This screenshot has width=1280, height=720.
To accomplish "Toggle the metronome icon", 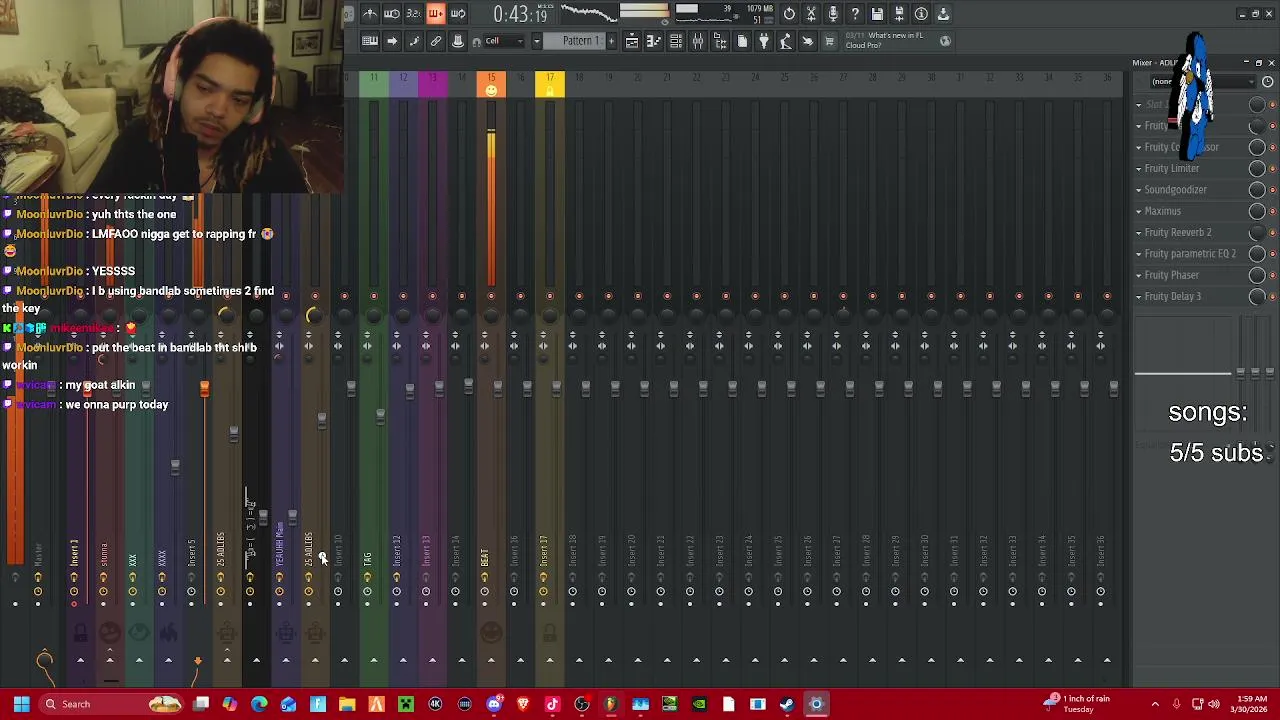I will [370, 14].
